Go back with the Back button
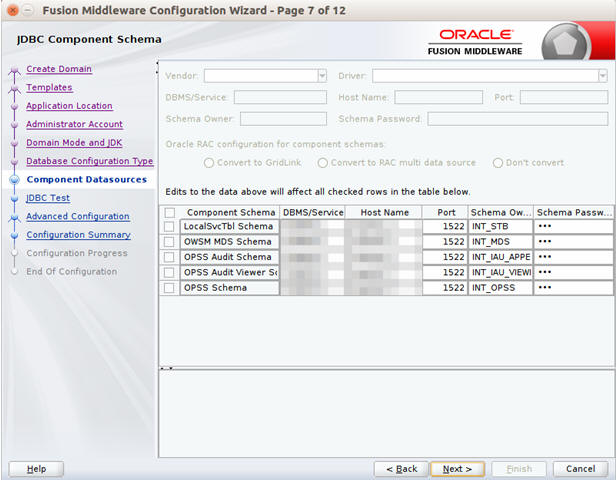The height and width of the screenshot is (480, 616). click(401, 469)
